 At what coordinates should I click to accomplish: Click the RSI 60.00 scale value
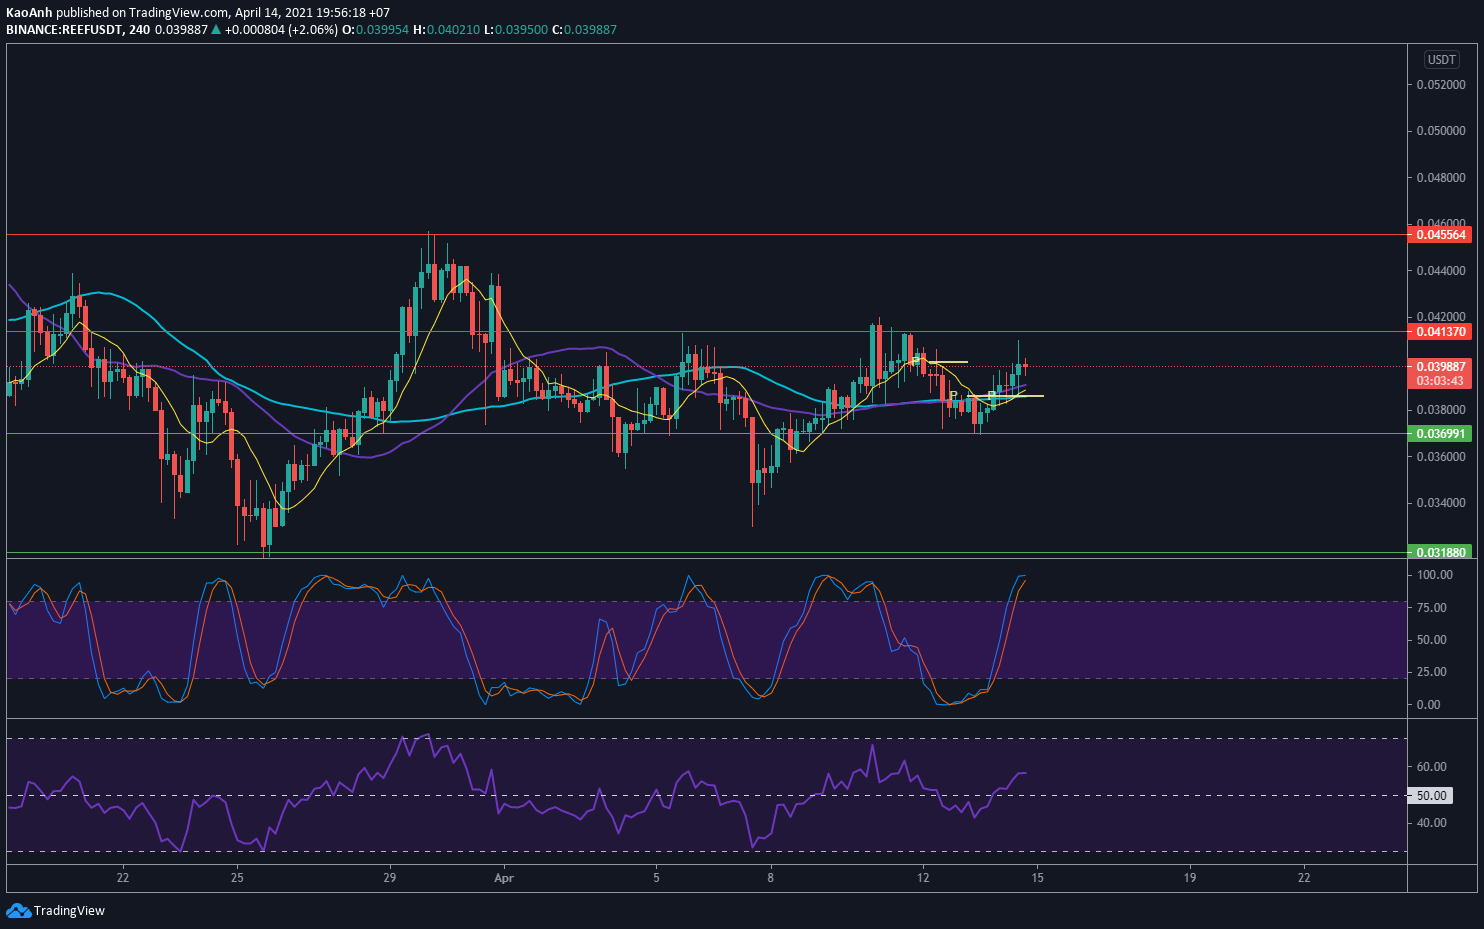[1432, 767]
